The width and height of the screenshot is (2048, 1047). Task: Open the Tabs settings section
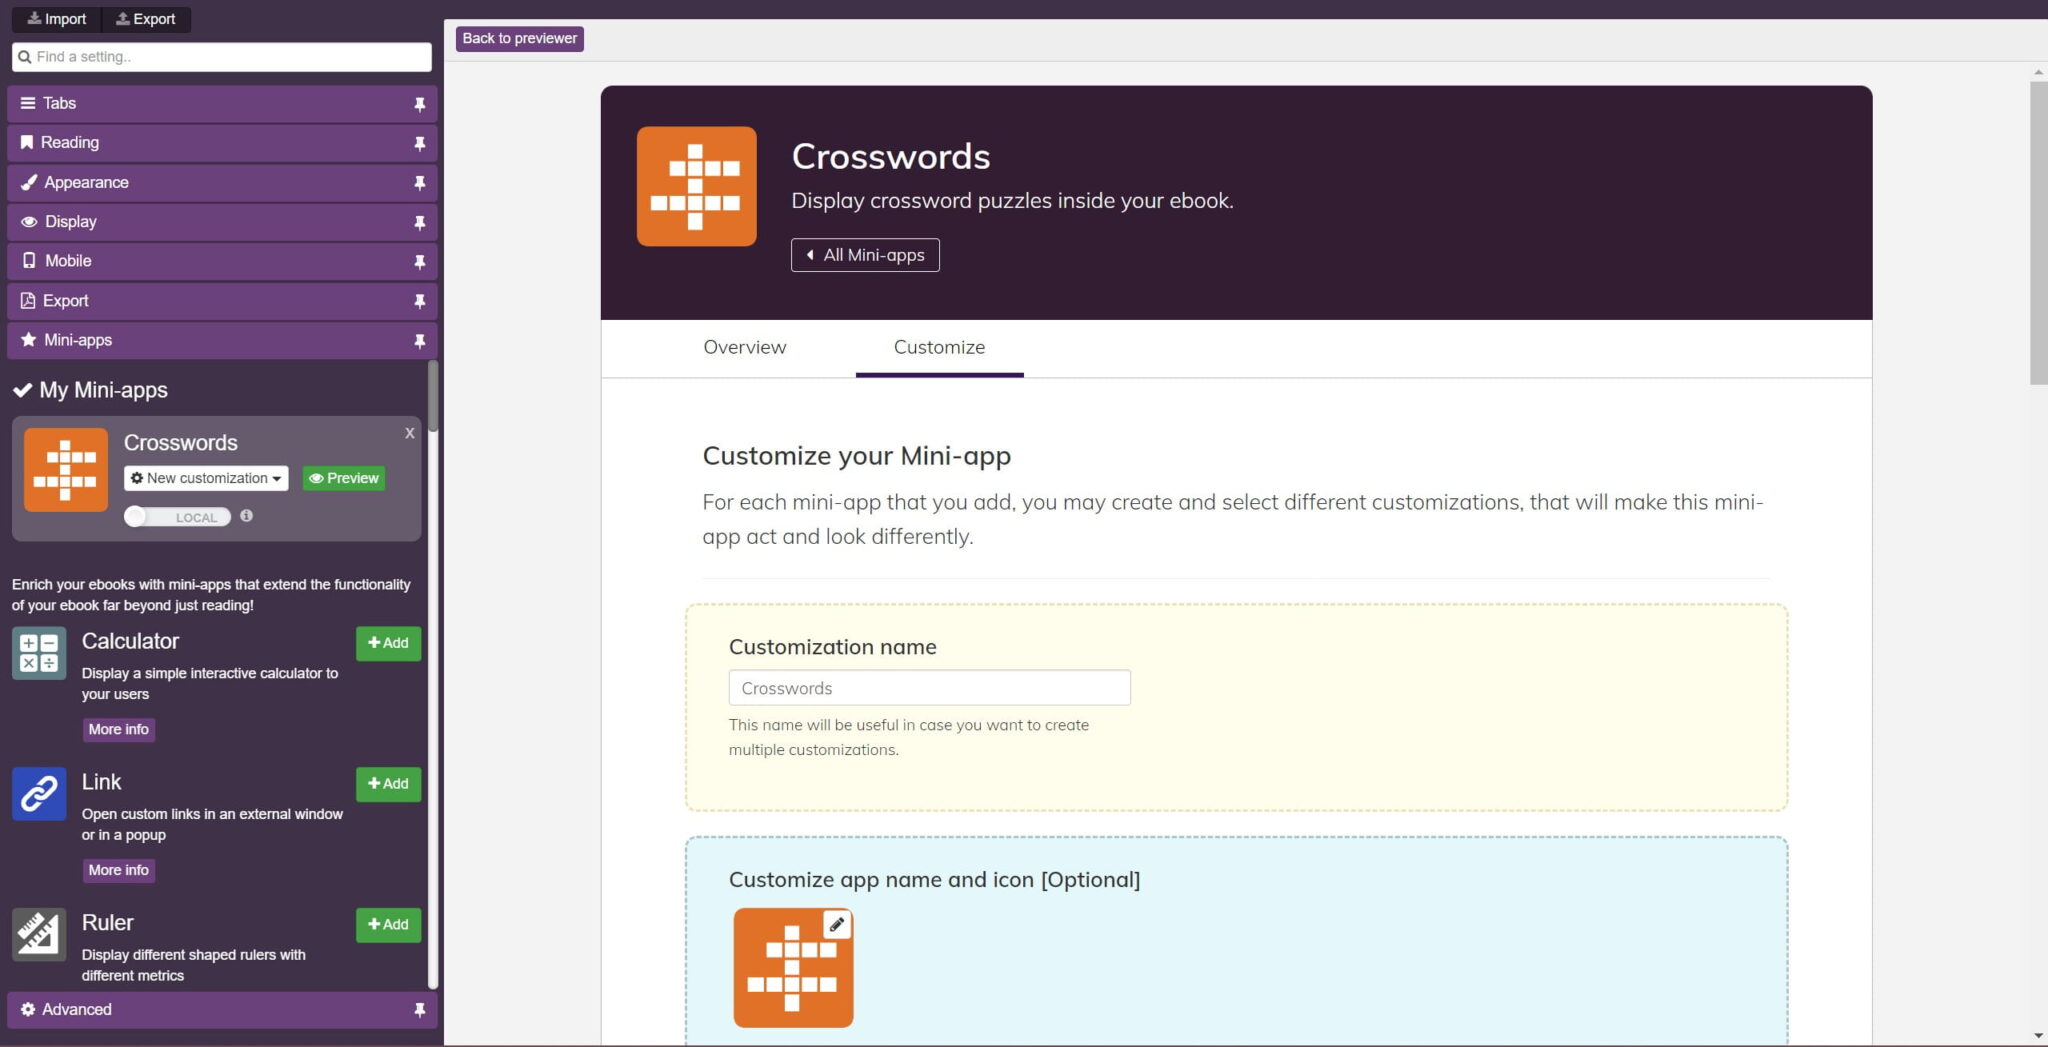click(60, 103)
